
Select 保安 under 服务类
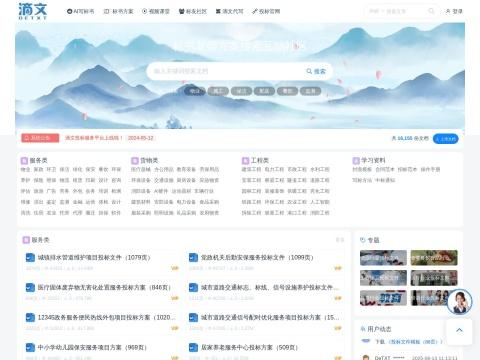point(90,169)
